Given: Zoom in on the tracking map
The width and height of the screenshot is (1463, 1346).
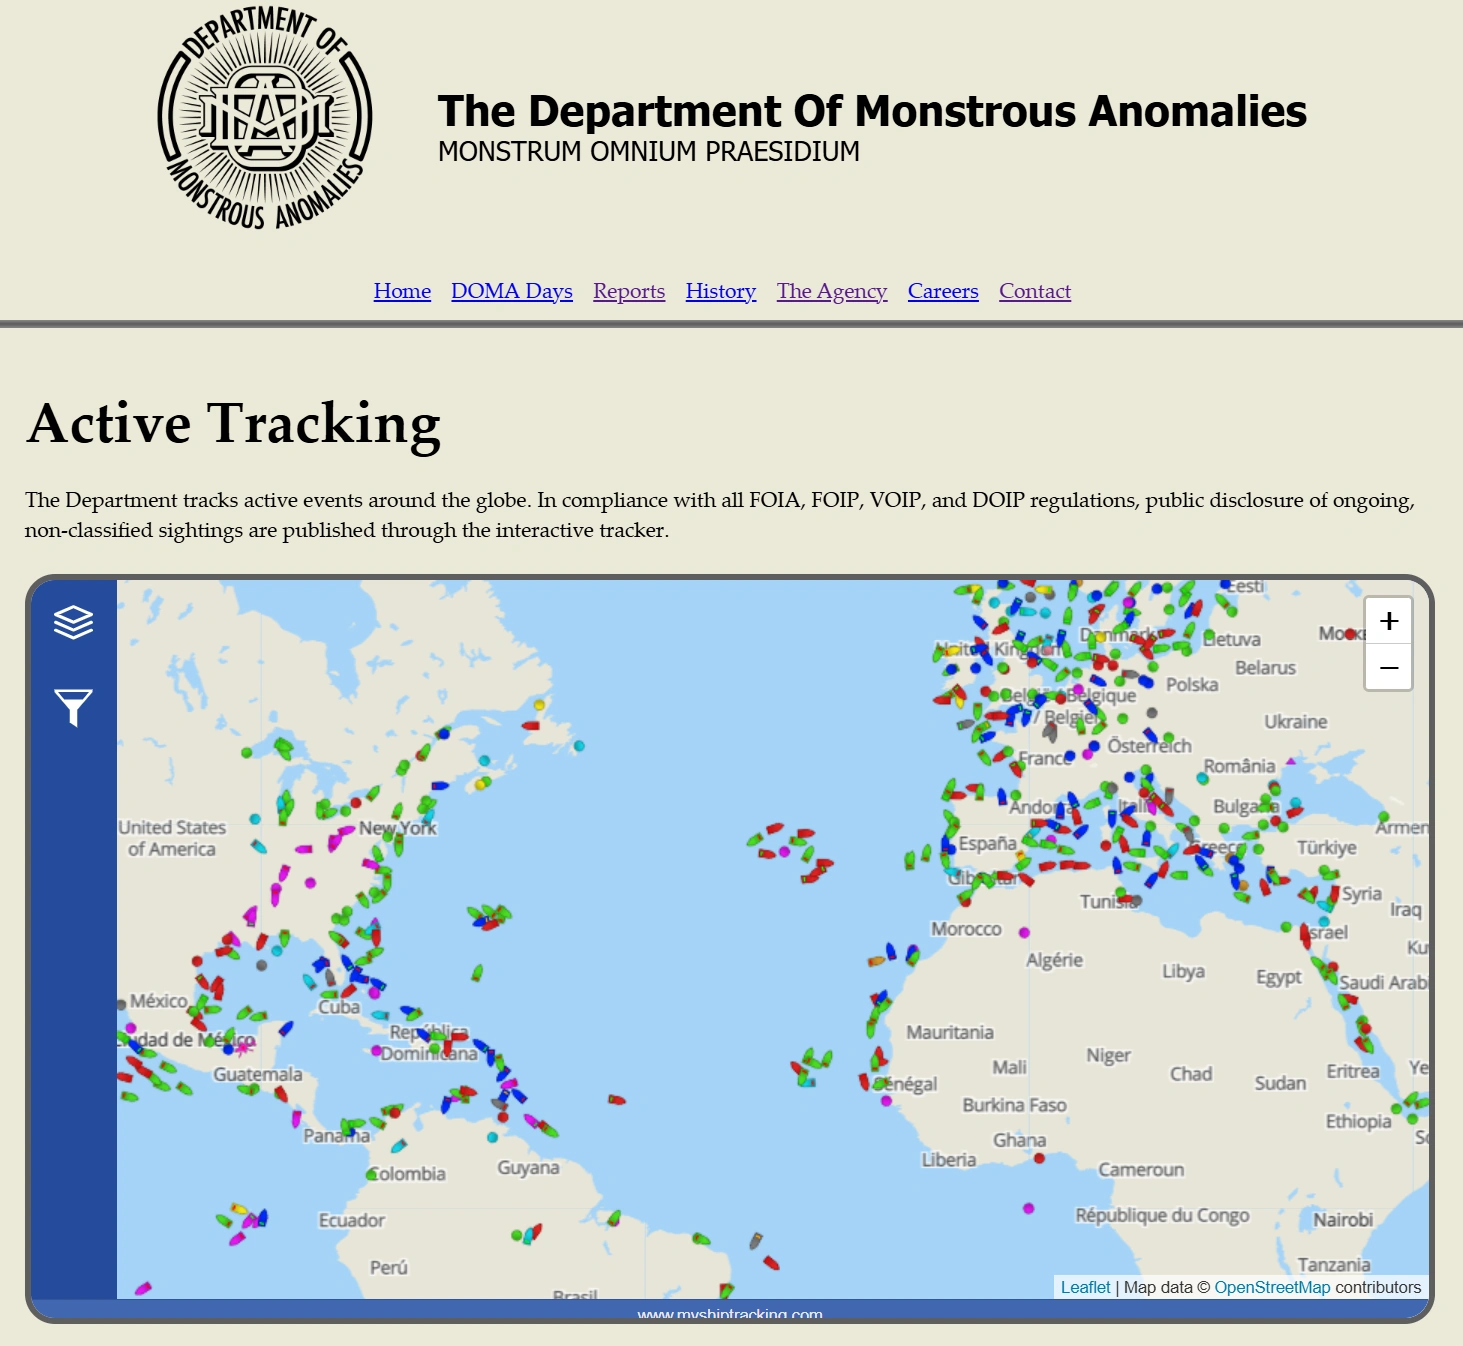Looking at the screenshot, I should coord(1388,621).
